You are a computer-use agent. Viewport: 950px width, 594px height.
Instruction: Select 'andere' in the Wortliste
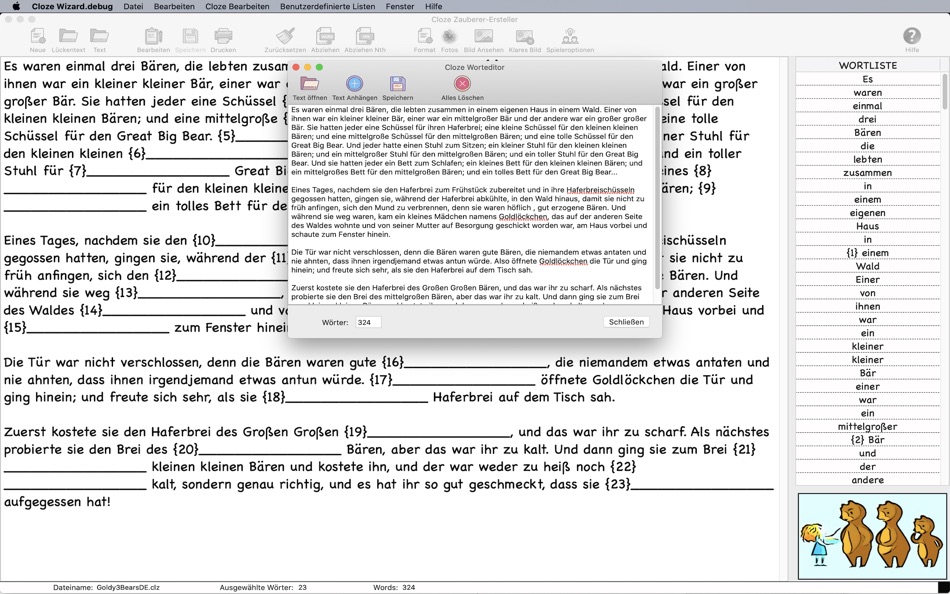point(868,479)
